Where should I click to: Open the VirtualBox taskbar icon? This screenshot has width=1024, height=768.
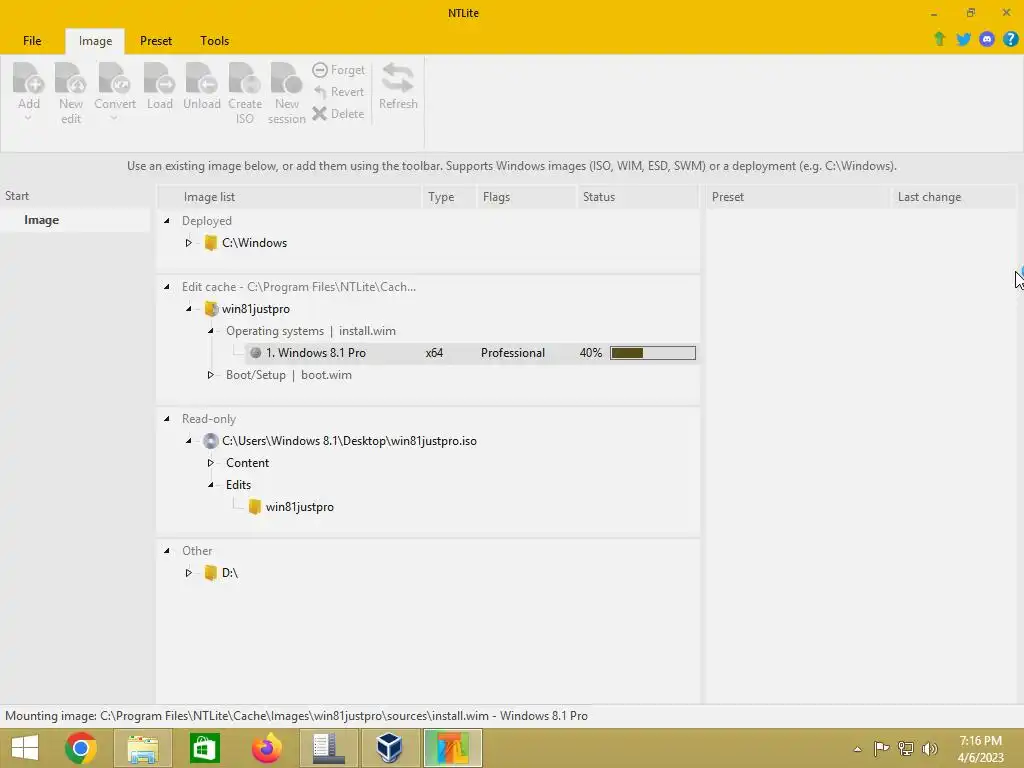point(389,748)
